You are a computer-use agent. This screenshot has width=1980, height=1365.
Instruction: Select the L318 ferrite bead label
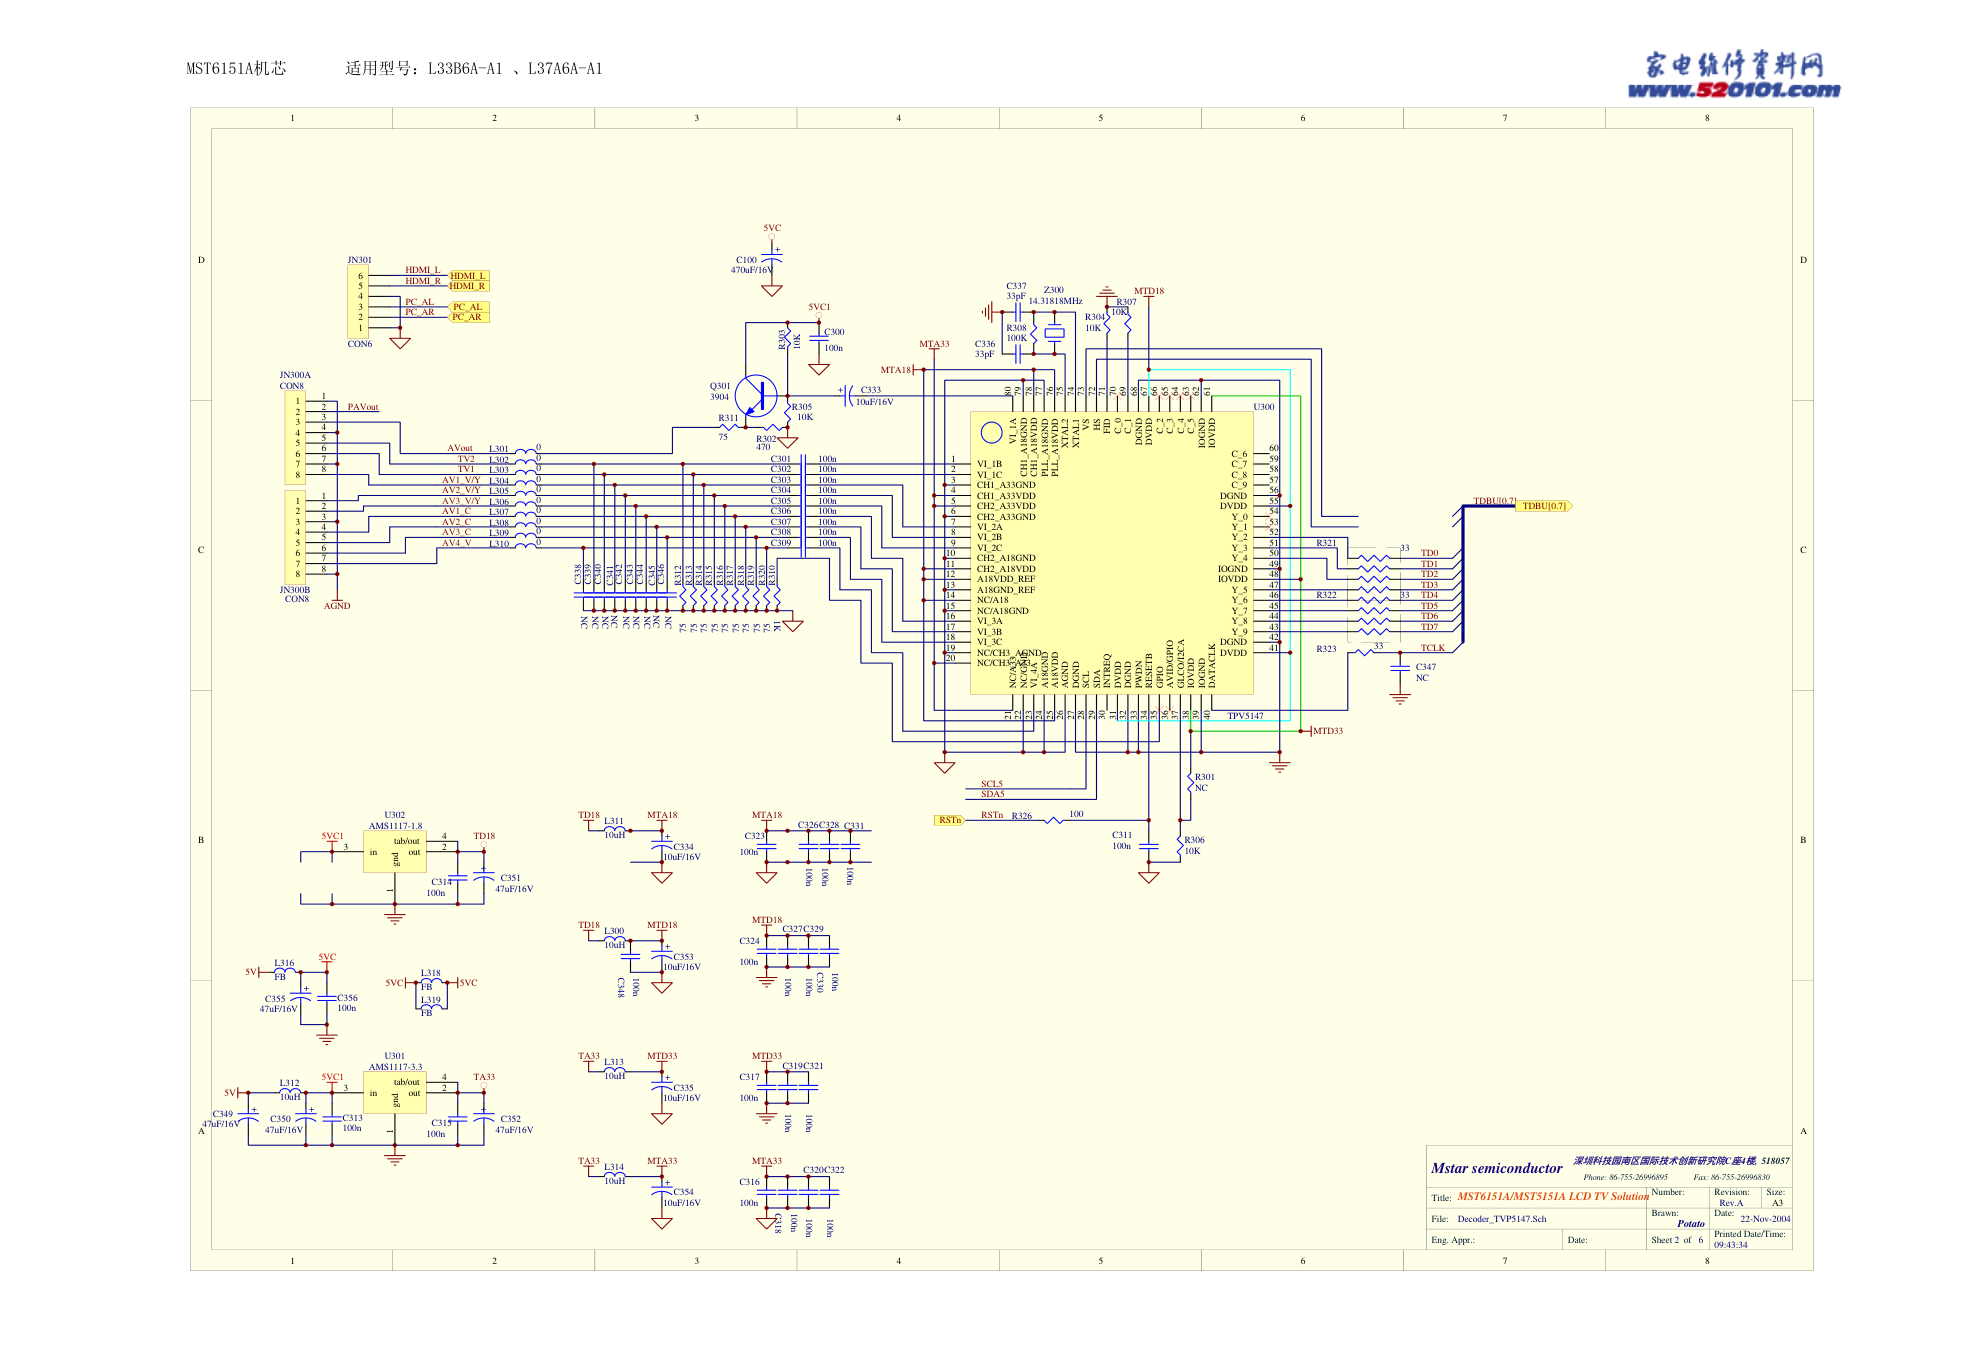tap(430, 973)
